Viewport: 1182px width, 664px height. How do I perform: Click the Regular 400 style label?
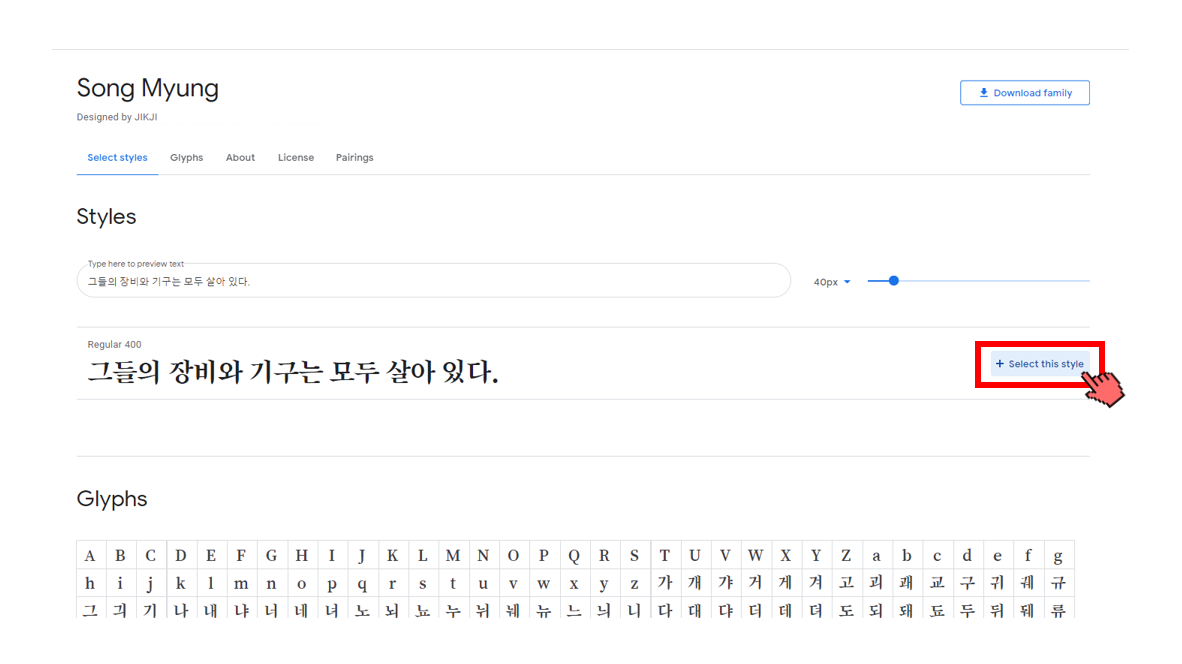115,344
